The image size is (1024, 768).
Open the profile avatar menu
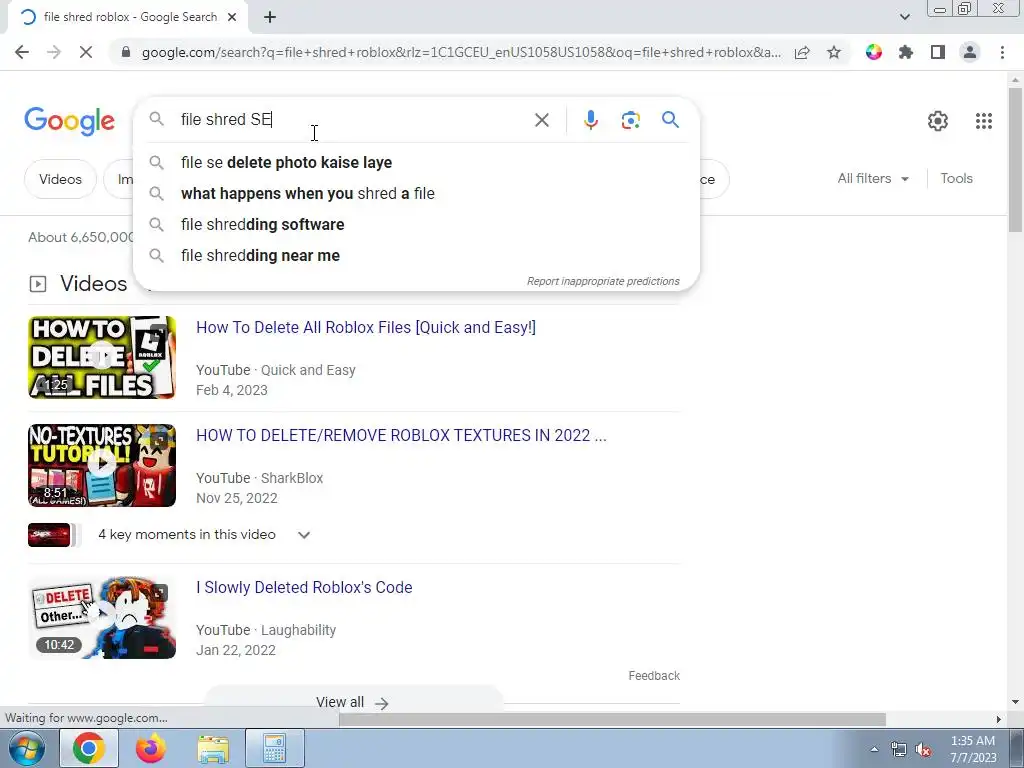(970, 52)
